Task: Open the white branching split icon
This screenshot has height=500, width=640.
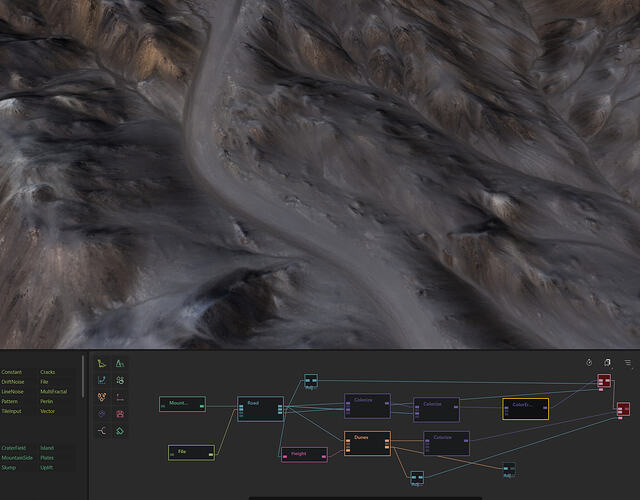Action: 102,431
